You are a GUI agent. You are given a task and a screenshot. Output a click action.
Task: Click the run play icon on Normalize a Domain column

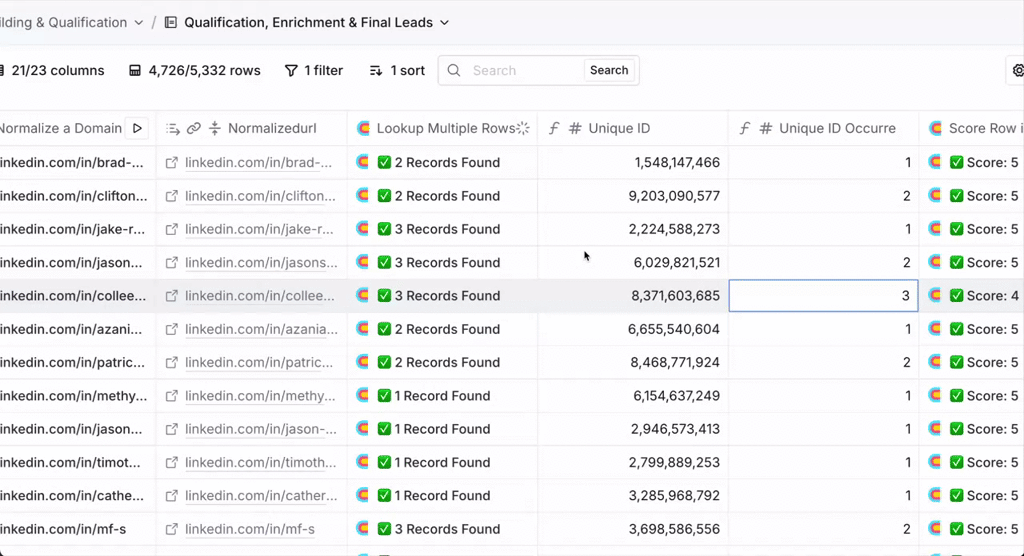point(138,128)
